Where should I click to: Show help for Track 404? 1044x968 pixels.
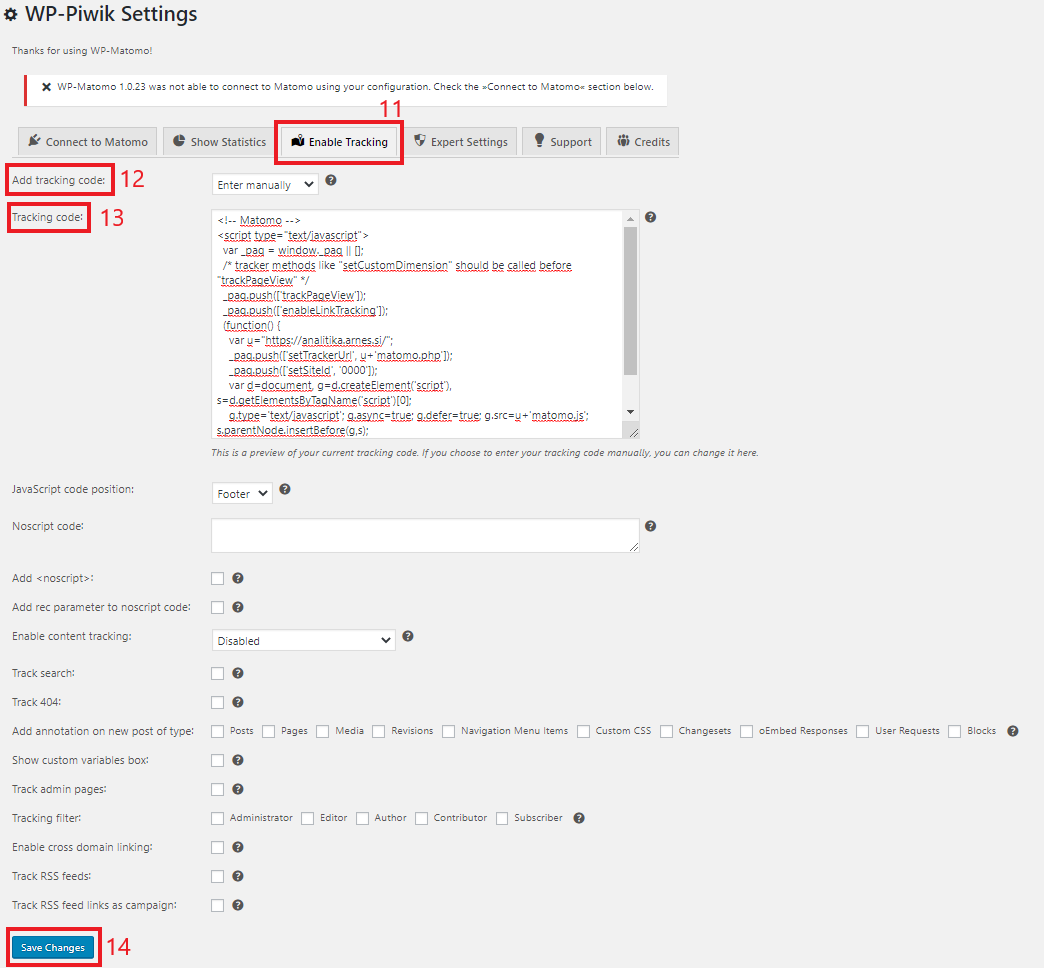(238, 702)
